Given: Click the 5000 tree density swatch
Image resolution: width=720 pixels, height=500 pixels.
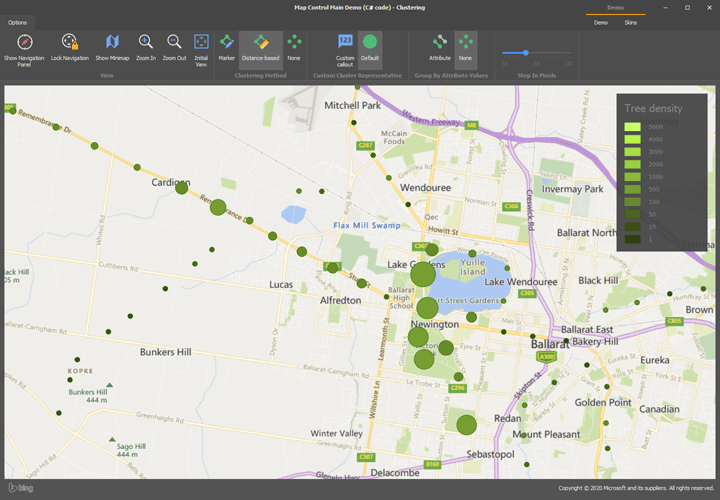Looking at the screenshot, I should coord(632,127).
